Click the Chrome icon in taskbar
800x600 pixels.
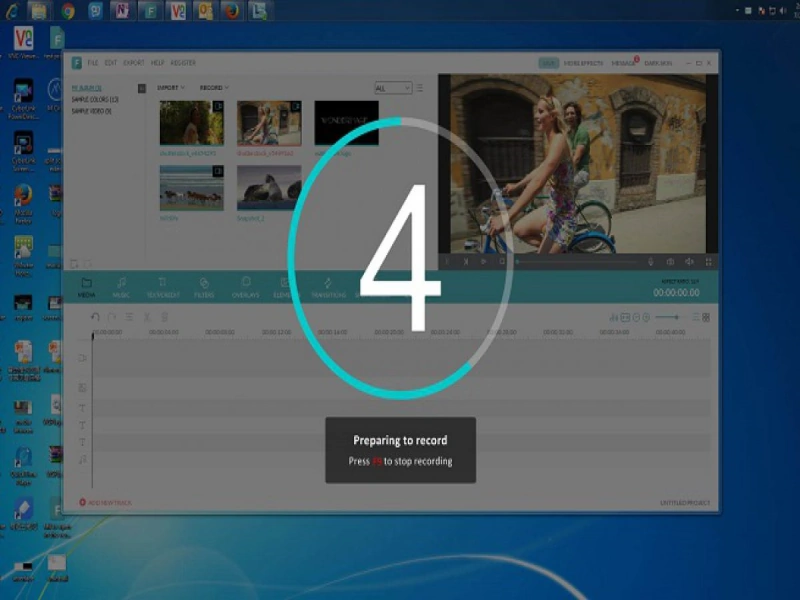click(67, 11)
